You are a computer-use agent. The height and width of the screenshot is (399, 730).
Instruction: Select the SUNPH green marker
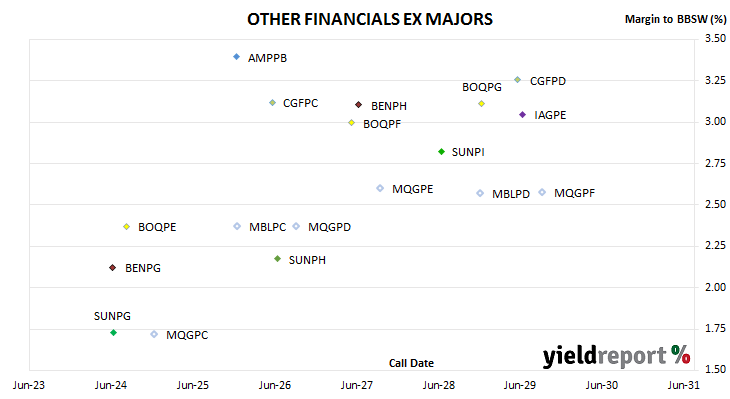(x=277, y=258)
